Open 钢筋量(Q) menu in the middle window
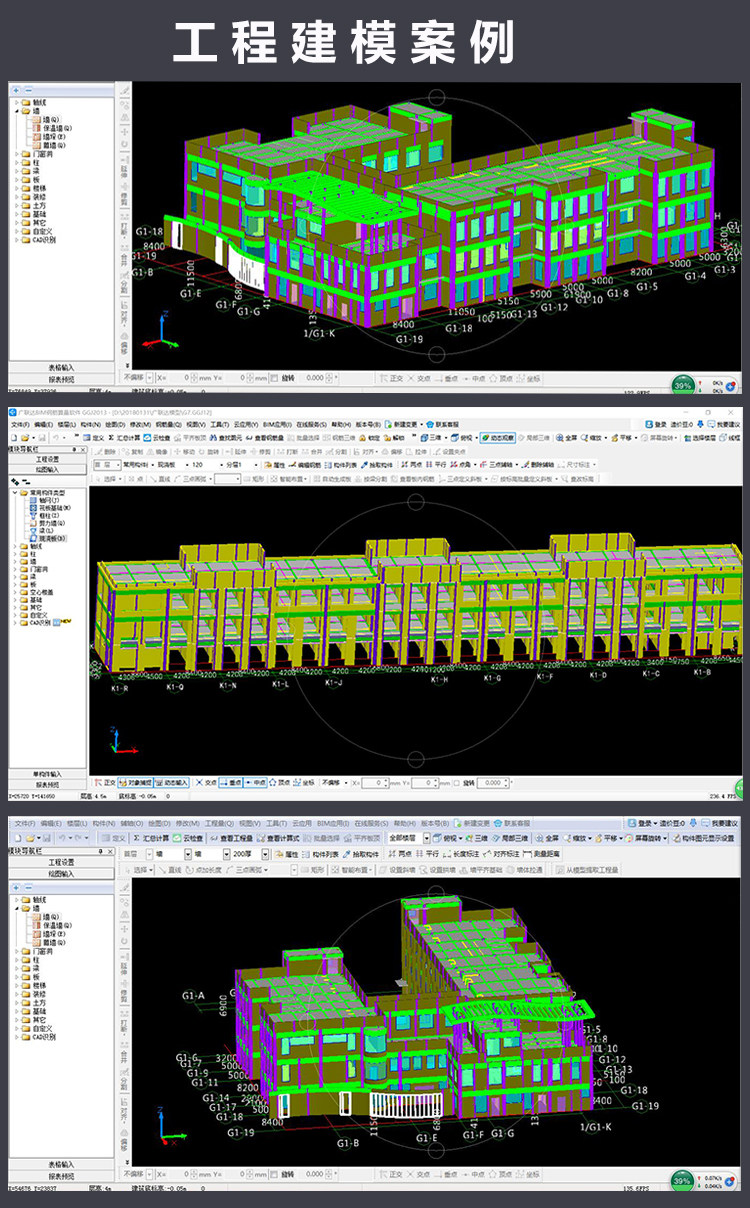The image size is (750, 1208). (169, 423)
